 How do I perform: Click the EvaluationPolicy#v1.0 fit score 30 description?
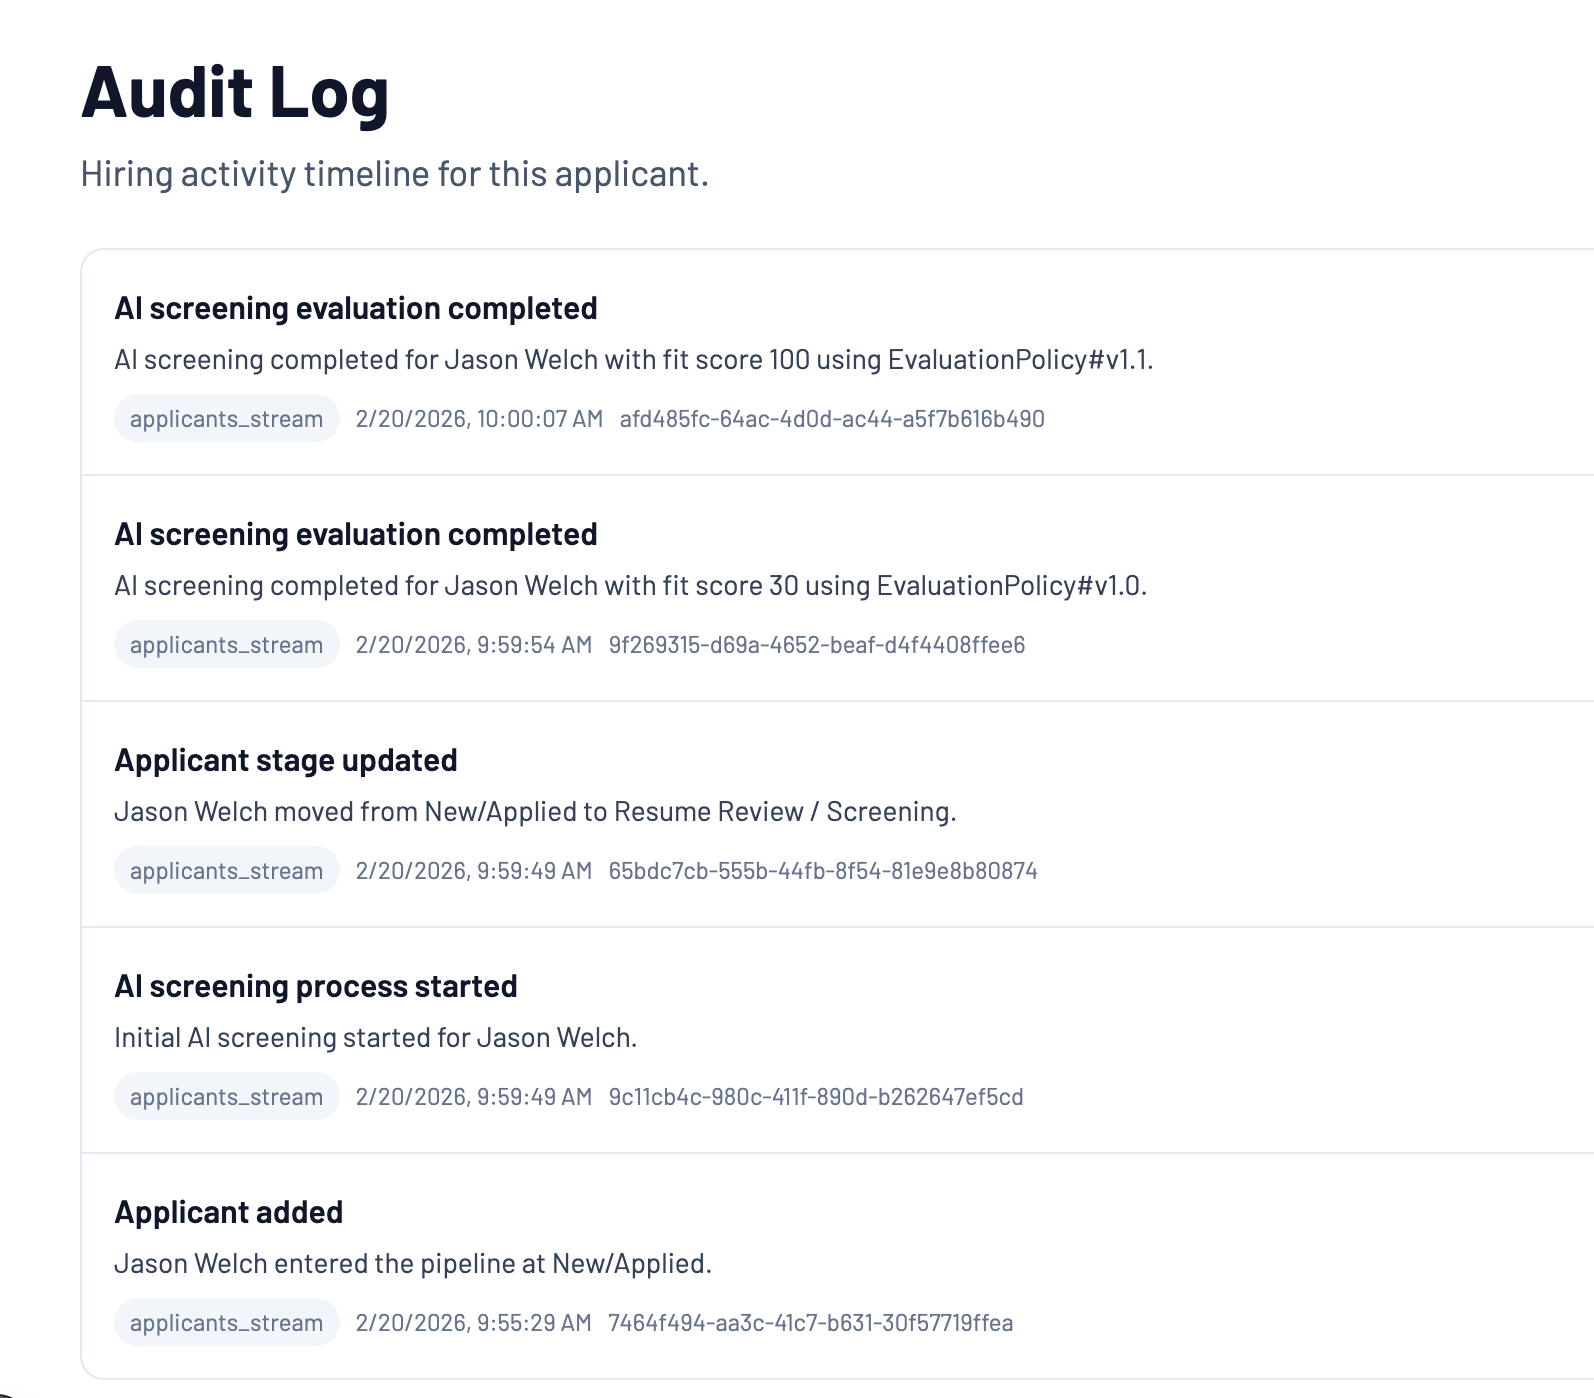(x=630, y=586)
